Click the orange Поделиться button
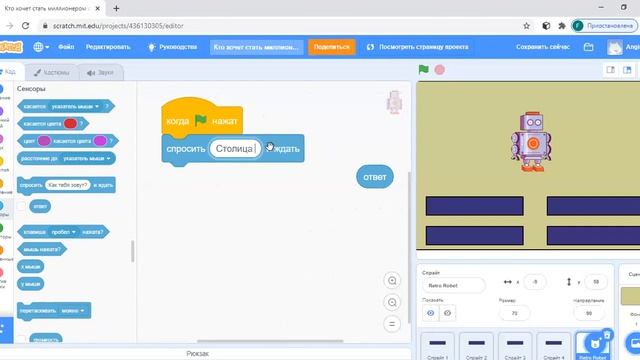This screenshot has height=360, width=640. point(331,47)
